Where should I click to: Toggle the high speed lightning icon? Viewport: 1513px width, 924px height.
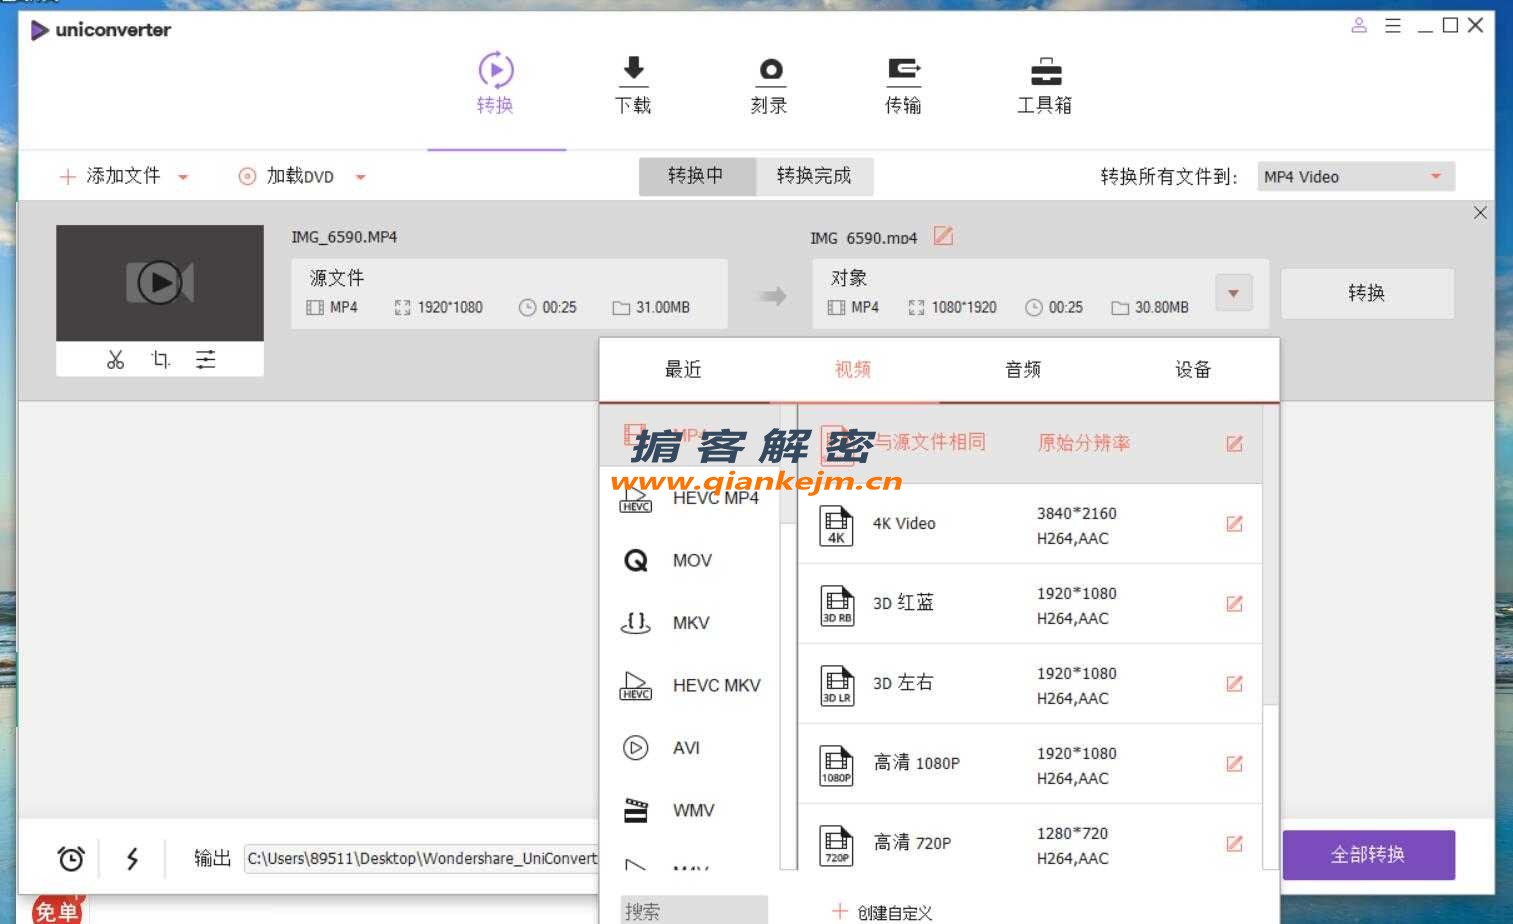point(132,858)
